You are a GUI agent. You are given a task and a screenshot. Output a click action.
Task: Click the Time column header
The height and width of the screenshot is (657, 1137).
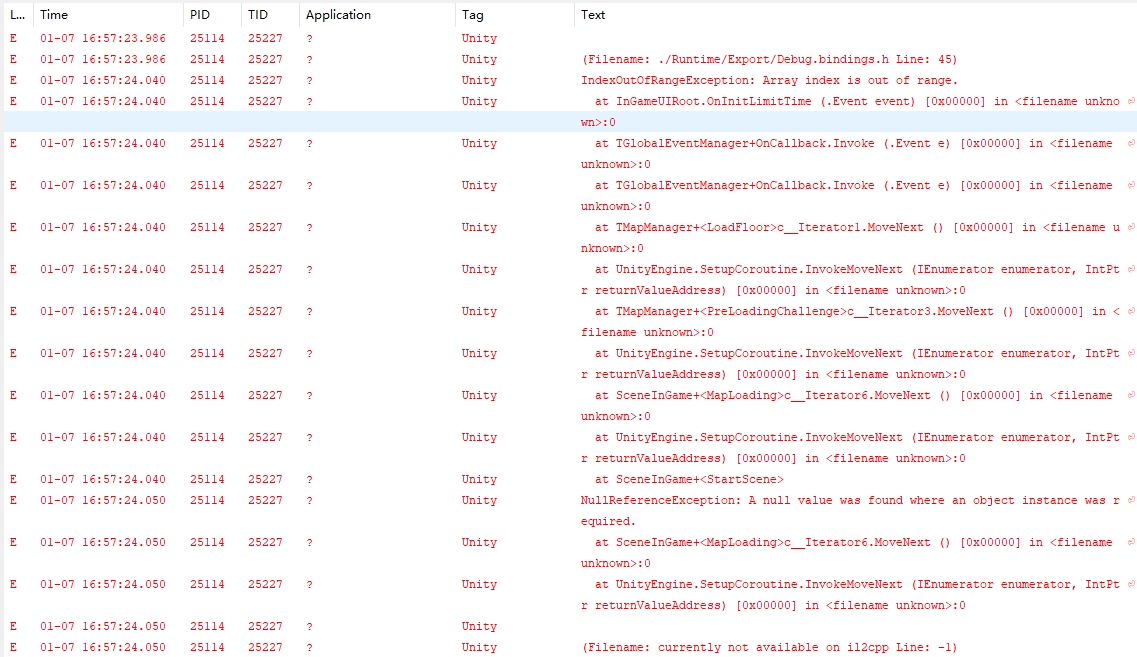(x=54, y=15)
